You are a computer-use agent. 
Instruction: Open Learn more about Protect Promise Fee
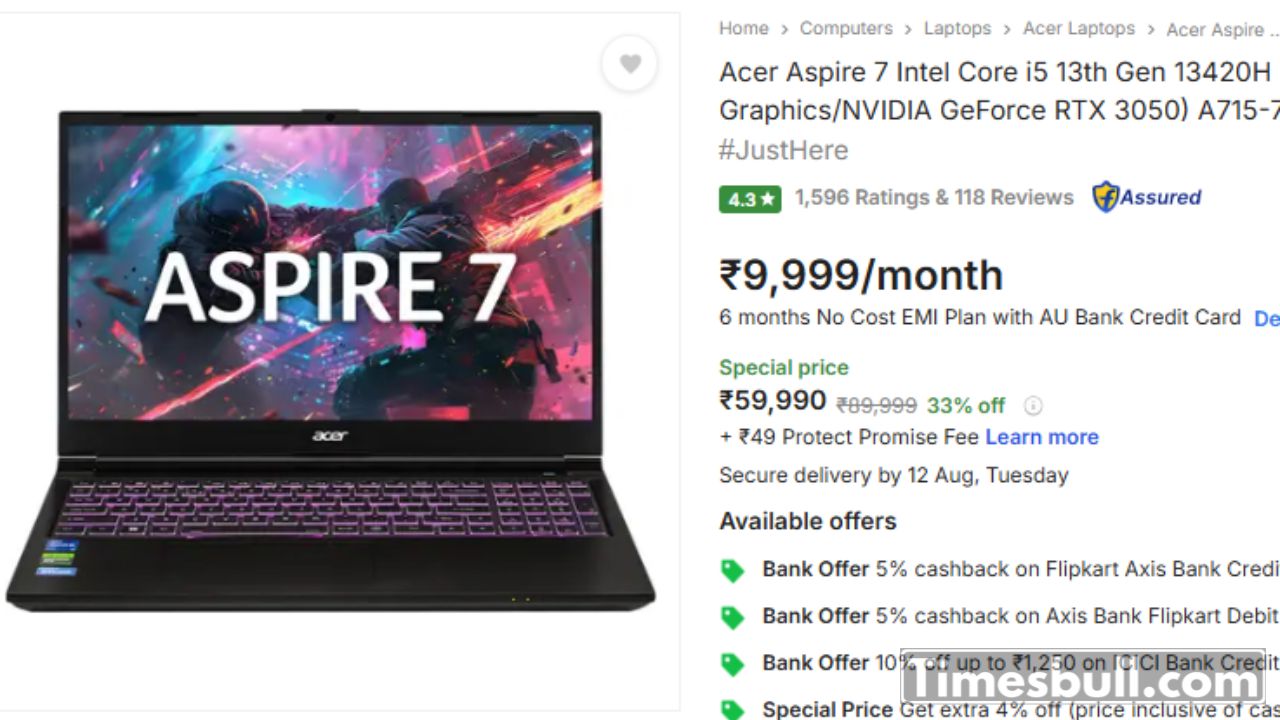tap(1042, 437)
